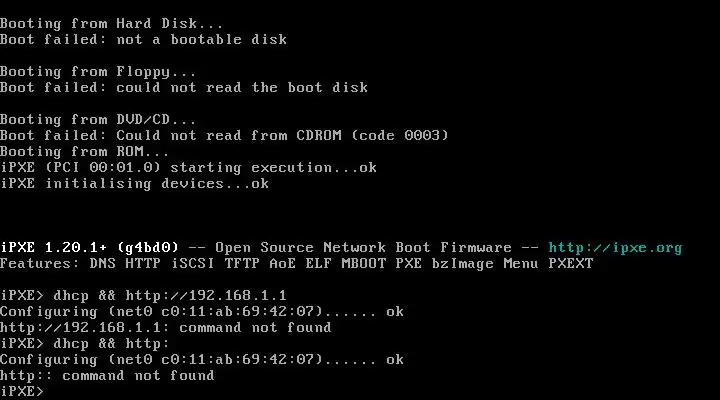Click the 'dhcp && http://192.168.1.1' command
720x400 pixels.
tap(170, 295)
